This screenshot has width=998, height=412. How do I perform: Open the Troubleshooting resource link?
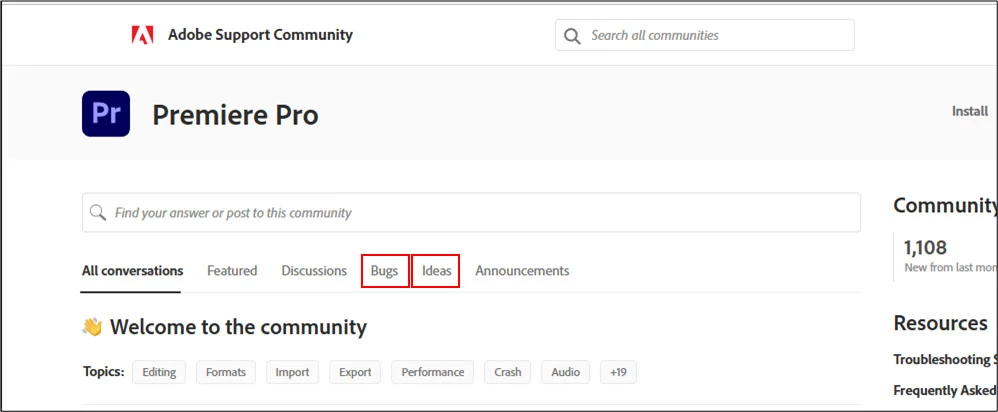pos(945,360)
